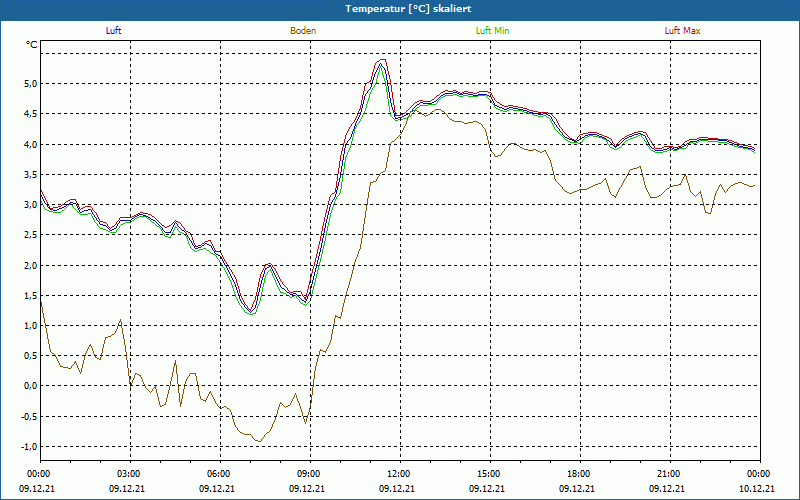Click the '1,0' y-axis label
The height and width of the screenshot is (500, 800).
pos(31,326)
